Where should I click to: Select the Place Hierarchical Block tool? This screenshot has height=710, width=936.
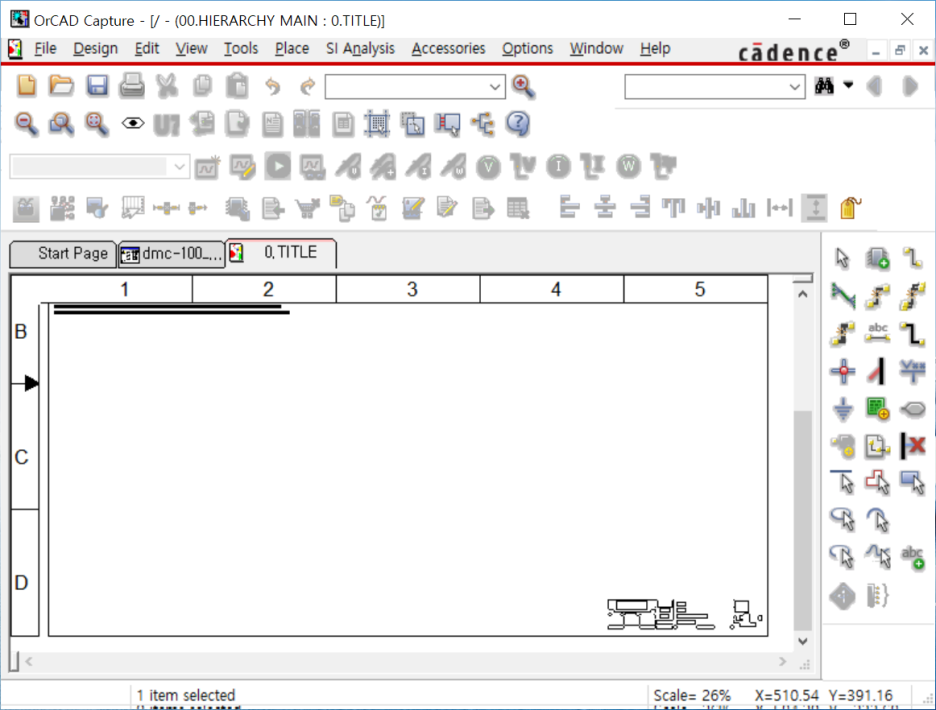(x=878, y=410)
